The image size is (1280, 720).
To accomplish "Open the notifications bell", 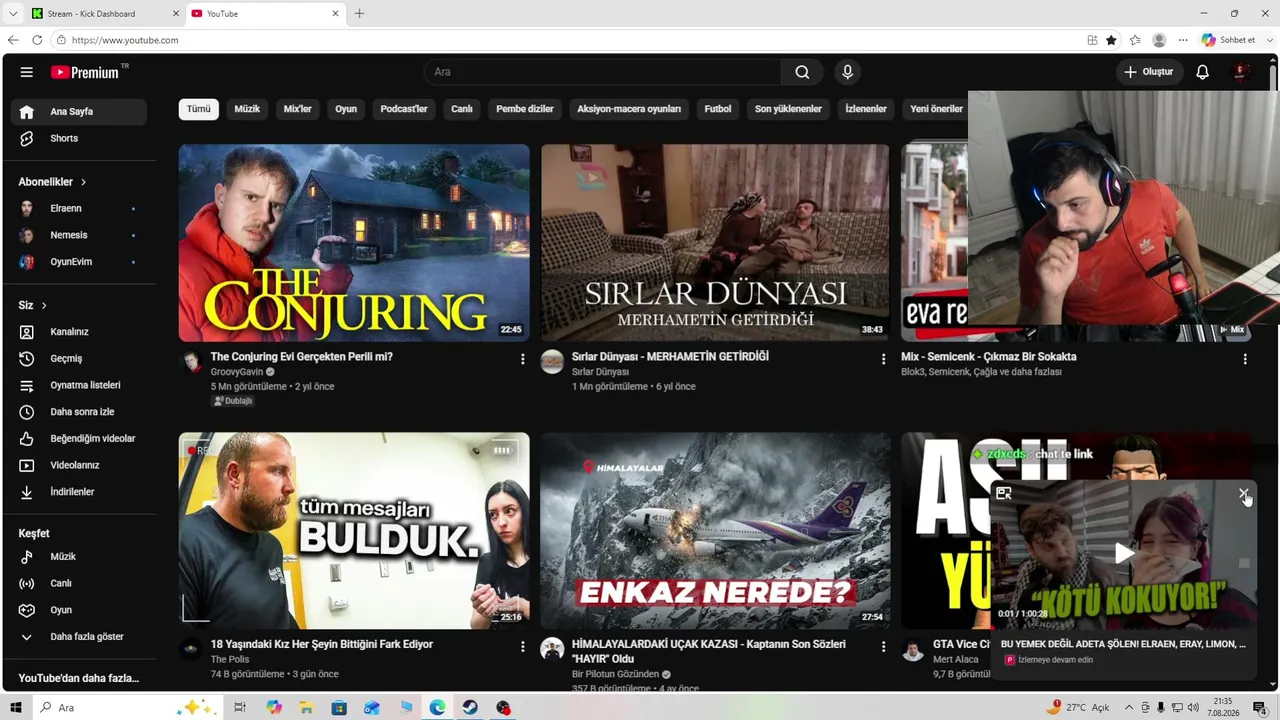I will 1202,72.
